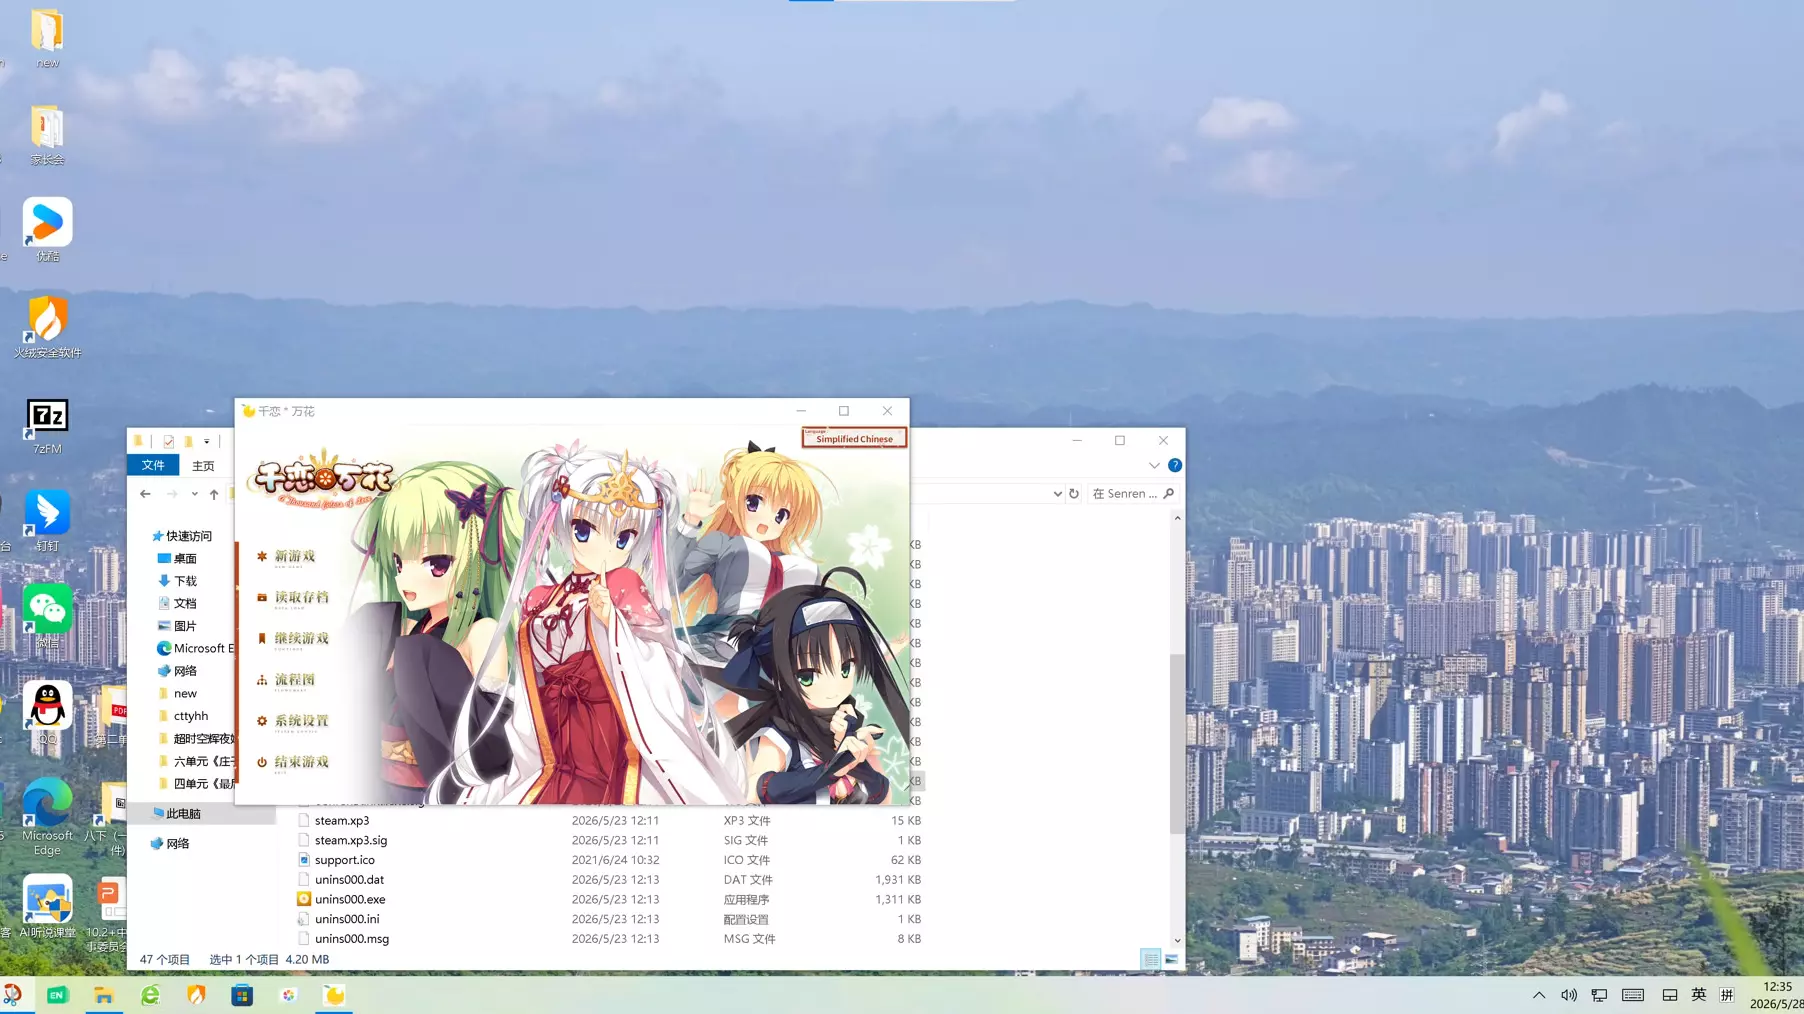This screenshot has width=1804, height=1014.
Task: Expand the Explorer ribbon chevron
Action: click(x=1154, y=465)
